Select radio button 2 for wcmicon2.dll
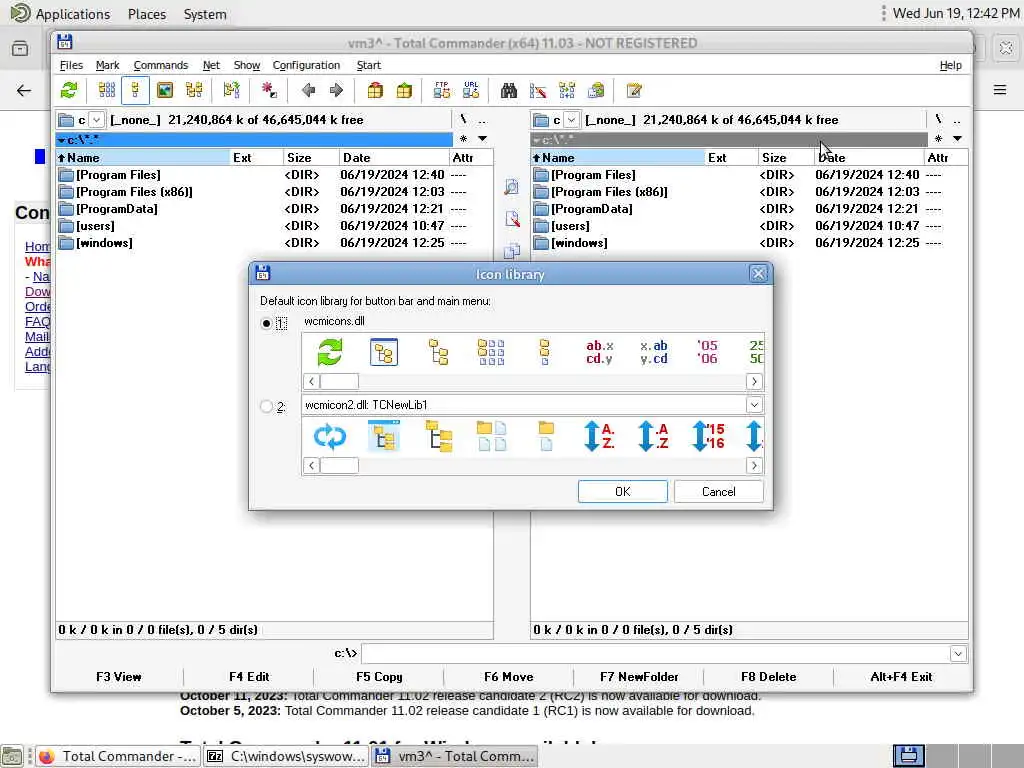This screenshot has width=1024, height=768. (266, 406)
